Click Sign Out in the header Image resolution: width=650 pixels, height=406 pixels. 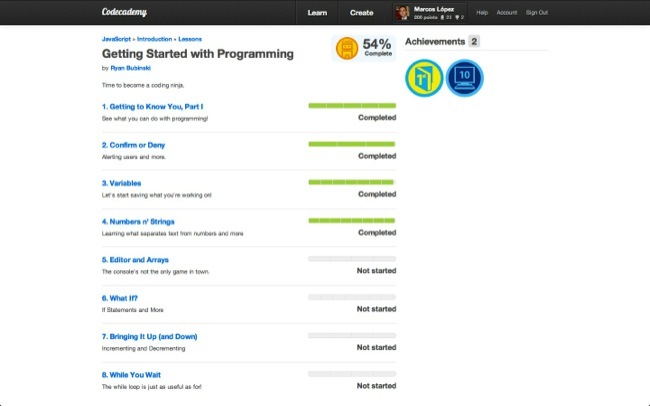click(537, 13)
